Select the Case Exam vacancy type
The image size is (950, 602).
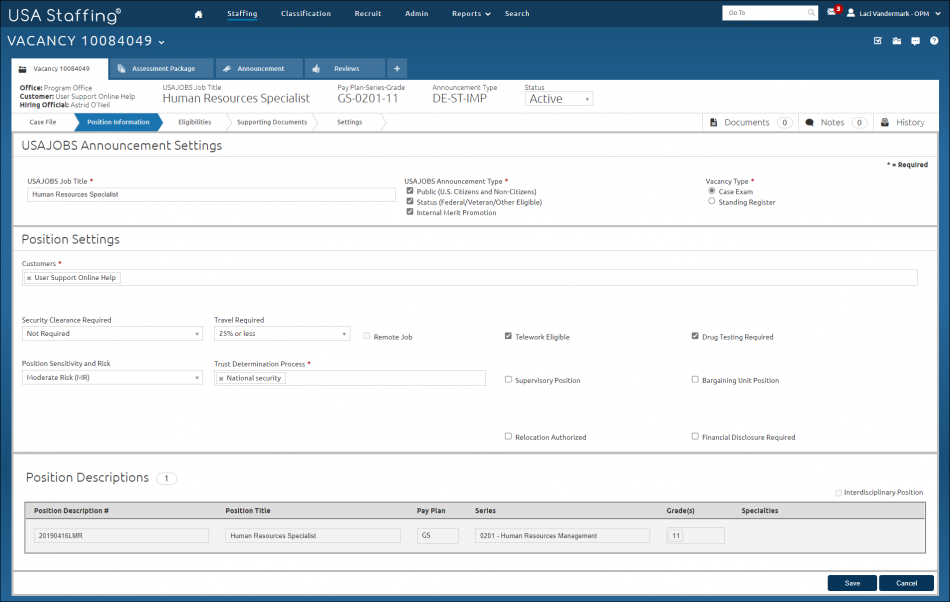(712, 191)
